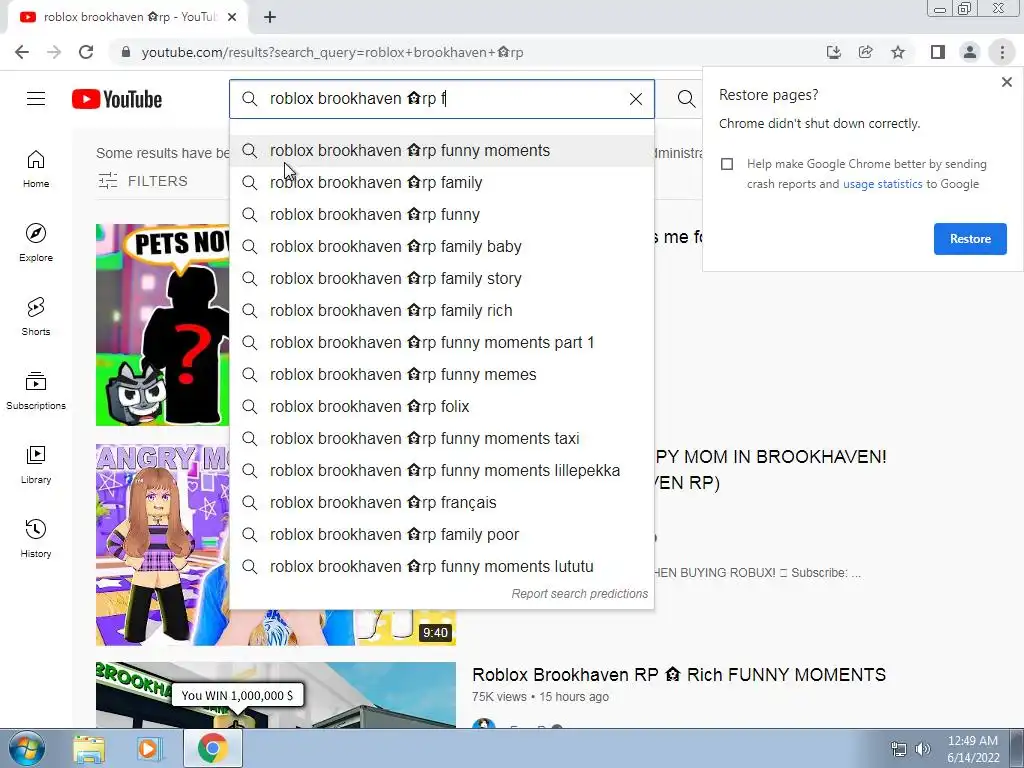The width and height of the screenshot is (1024, 768).
Task: Open Explore in the sidebar
Action: [36, 243]
